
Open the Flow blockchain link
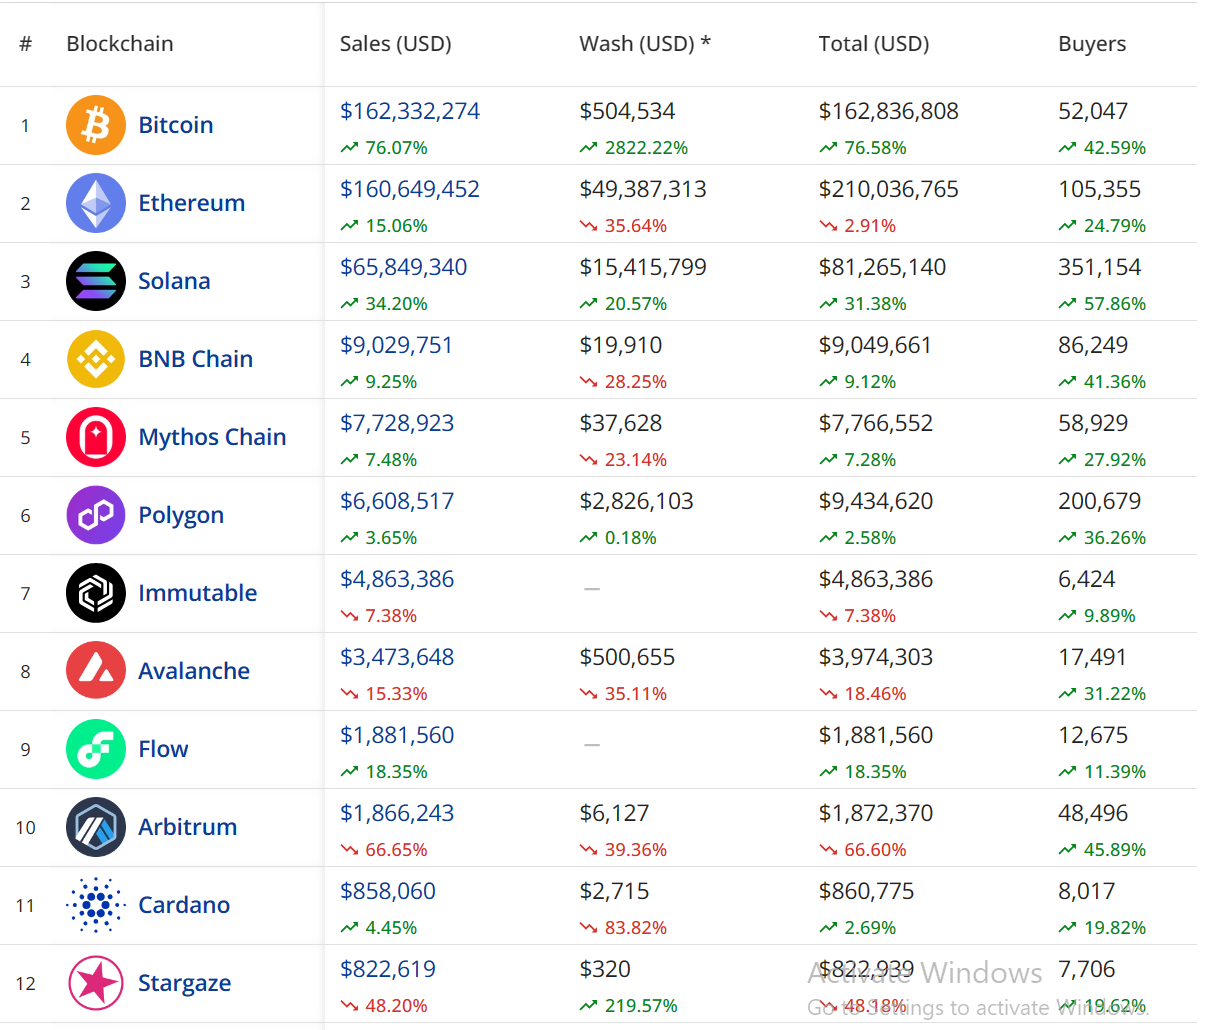163,749
